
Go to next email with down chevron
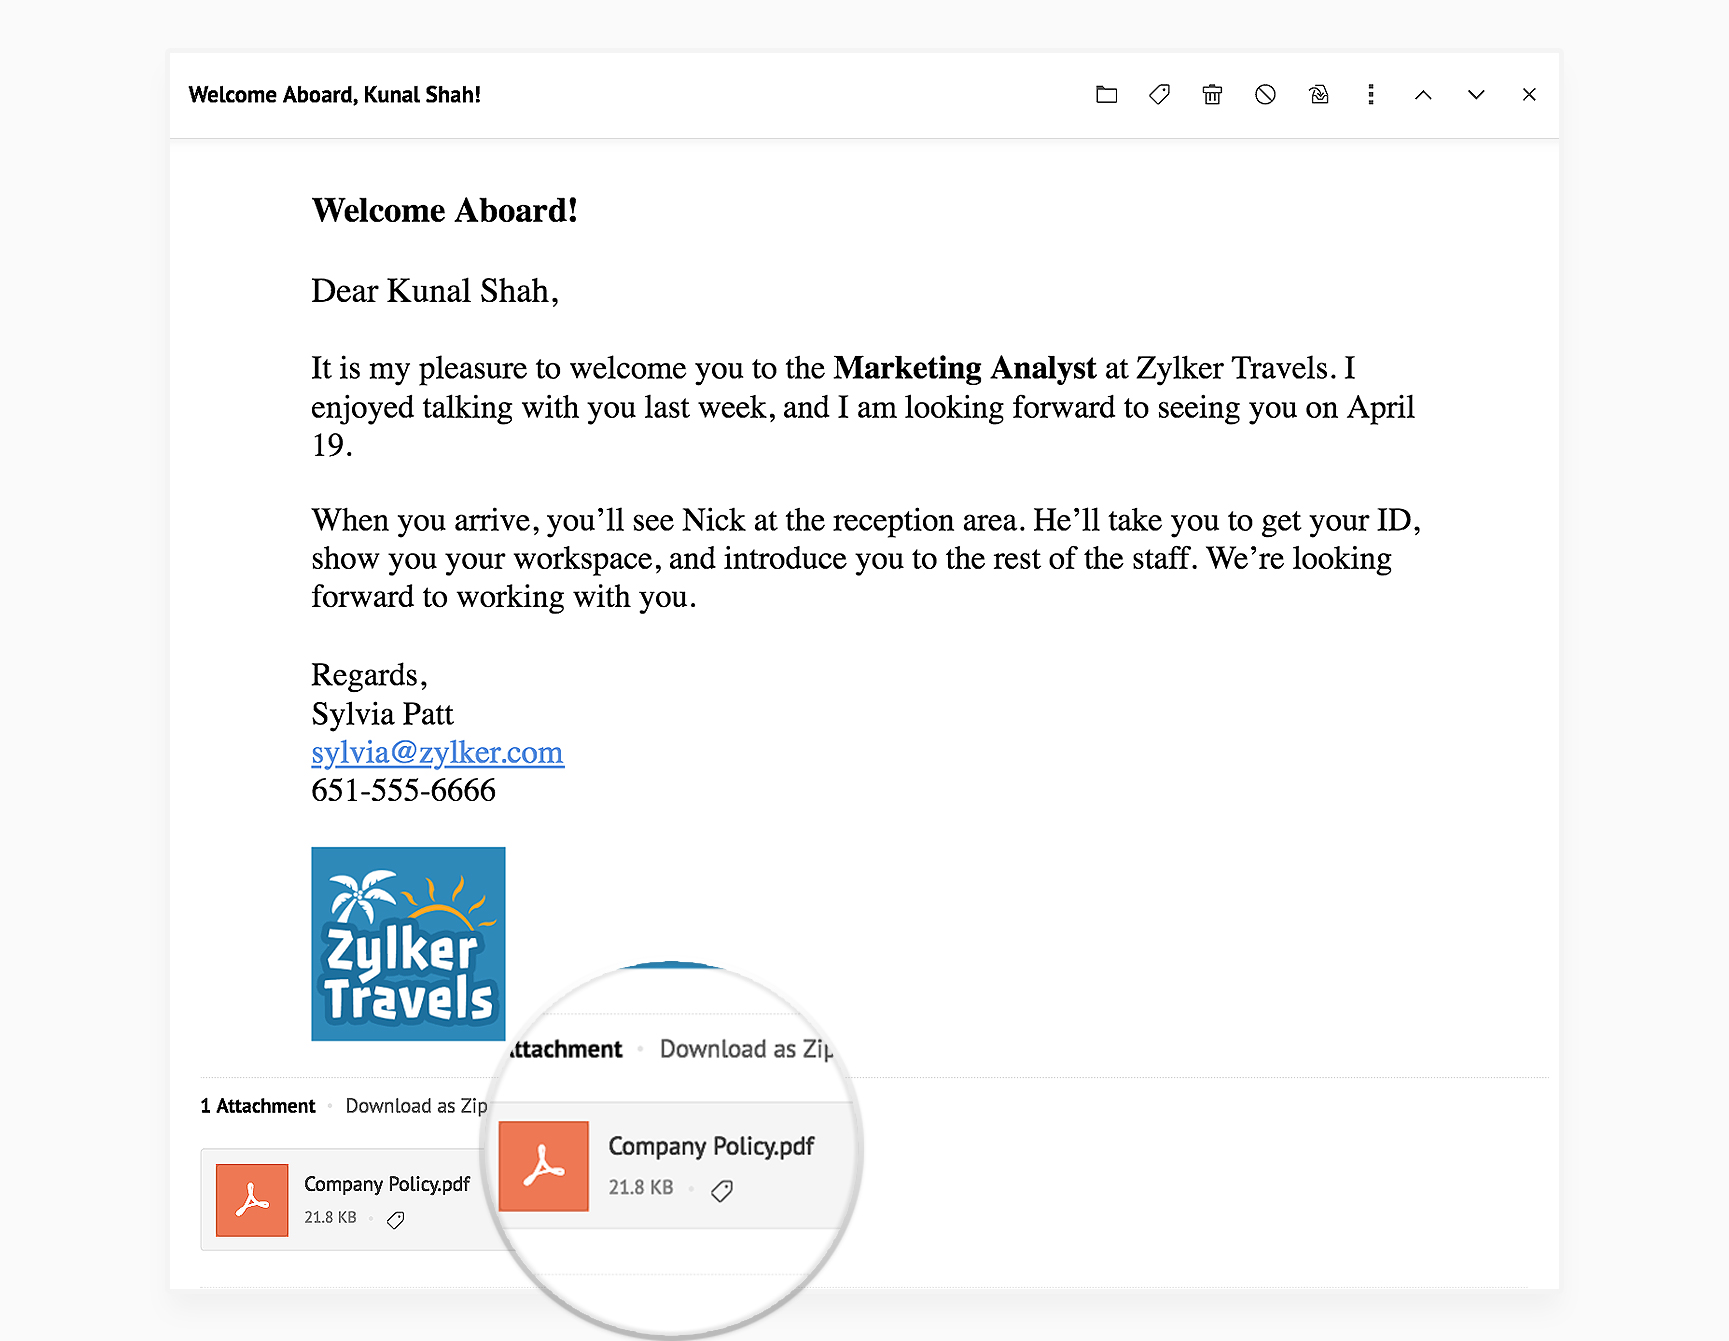tap(1476, 95)
